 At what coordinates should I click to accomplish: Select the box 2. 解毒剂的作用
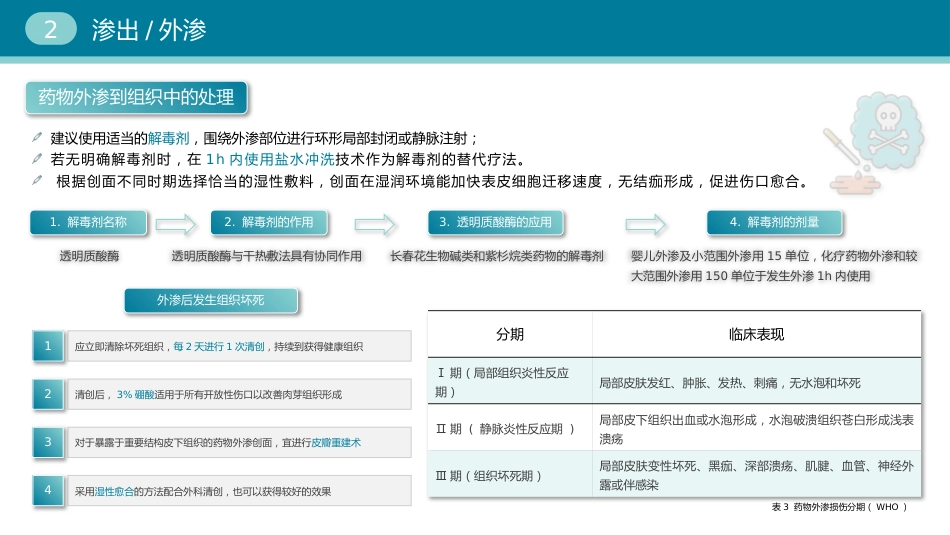coord(269,222)
